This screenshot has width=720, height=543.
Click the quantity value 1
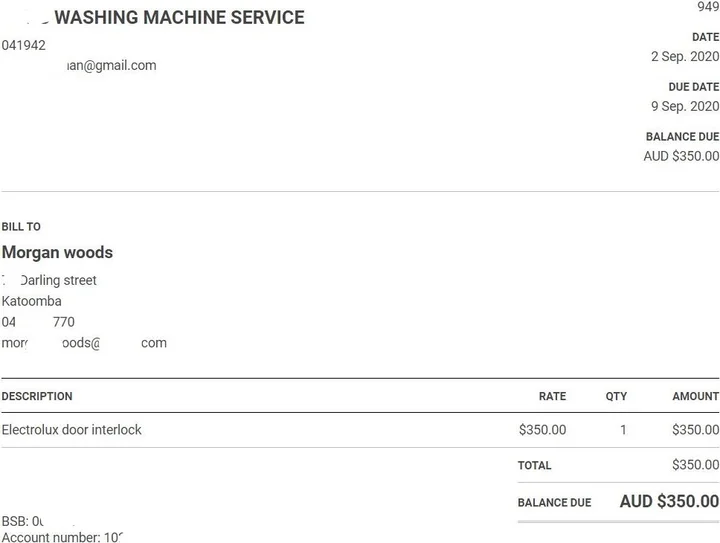623,430
